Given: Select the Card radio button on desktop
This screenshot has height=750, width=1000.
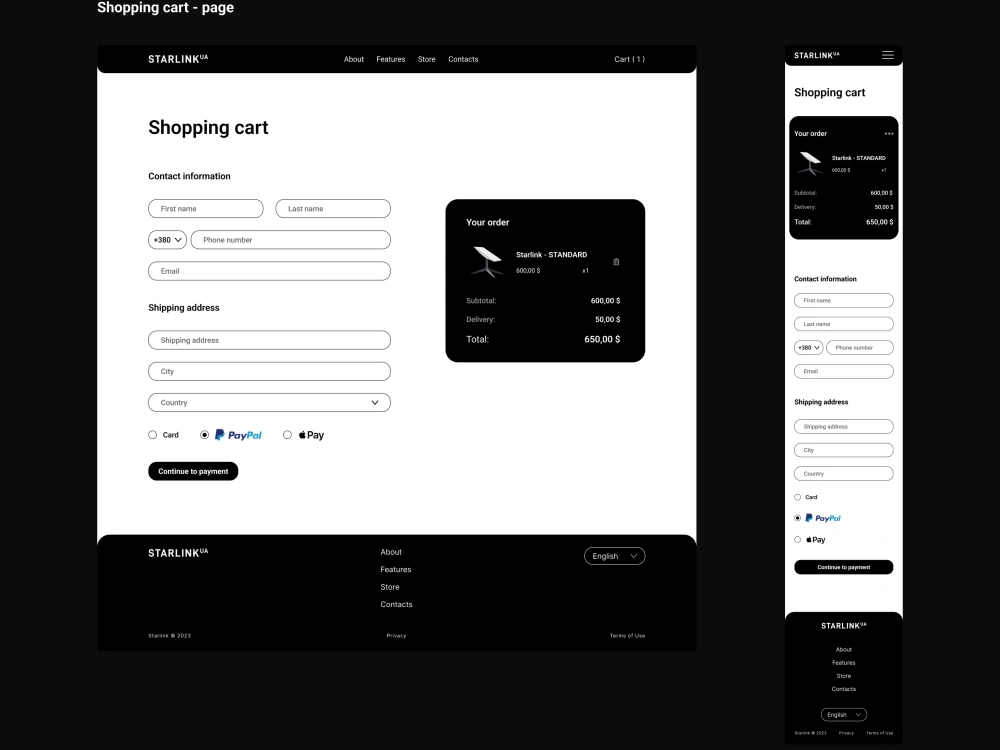Looking at the screenshot, I should [152, 435].
